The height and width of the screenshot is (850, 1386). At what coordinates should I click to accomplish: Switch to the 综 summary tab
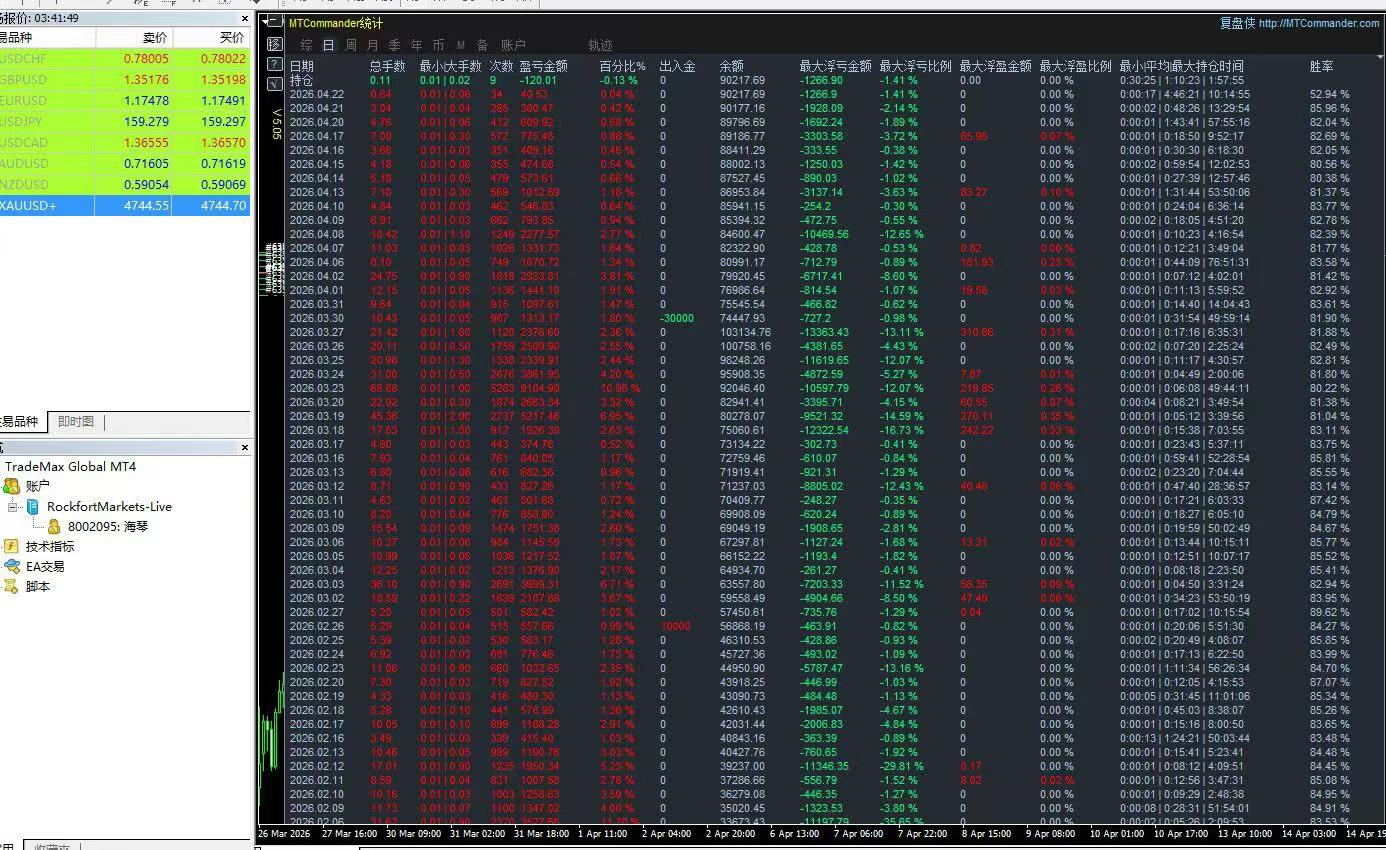coord(307,45)
